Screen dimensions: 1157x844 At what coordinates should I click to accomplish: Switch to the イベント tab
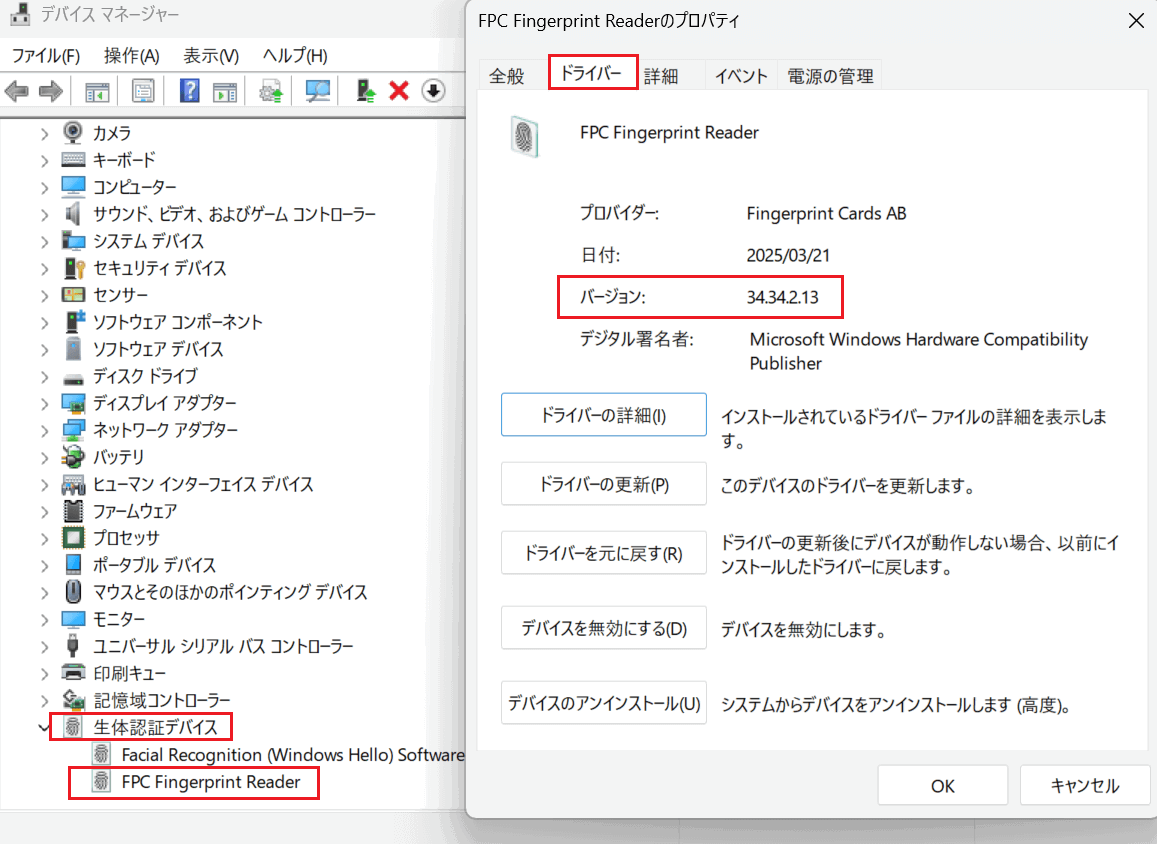click(741, 76)
